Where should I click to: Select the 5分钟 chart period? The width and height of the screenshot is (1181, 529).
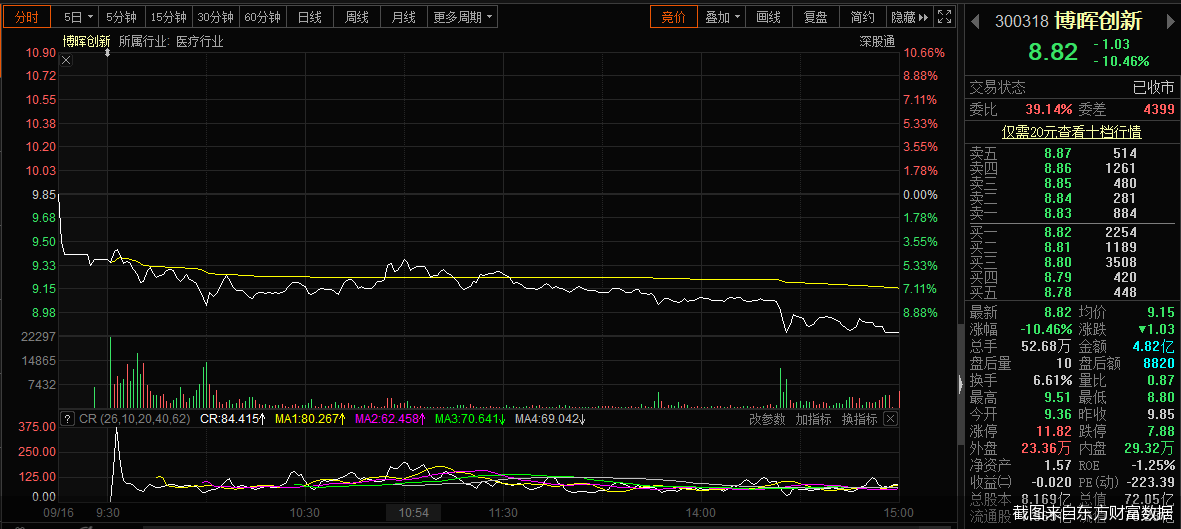(x=121, y=17)
